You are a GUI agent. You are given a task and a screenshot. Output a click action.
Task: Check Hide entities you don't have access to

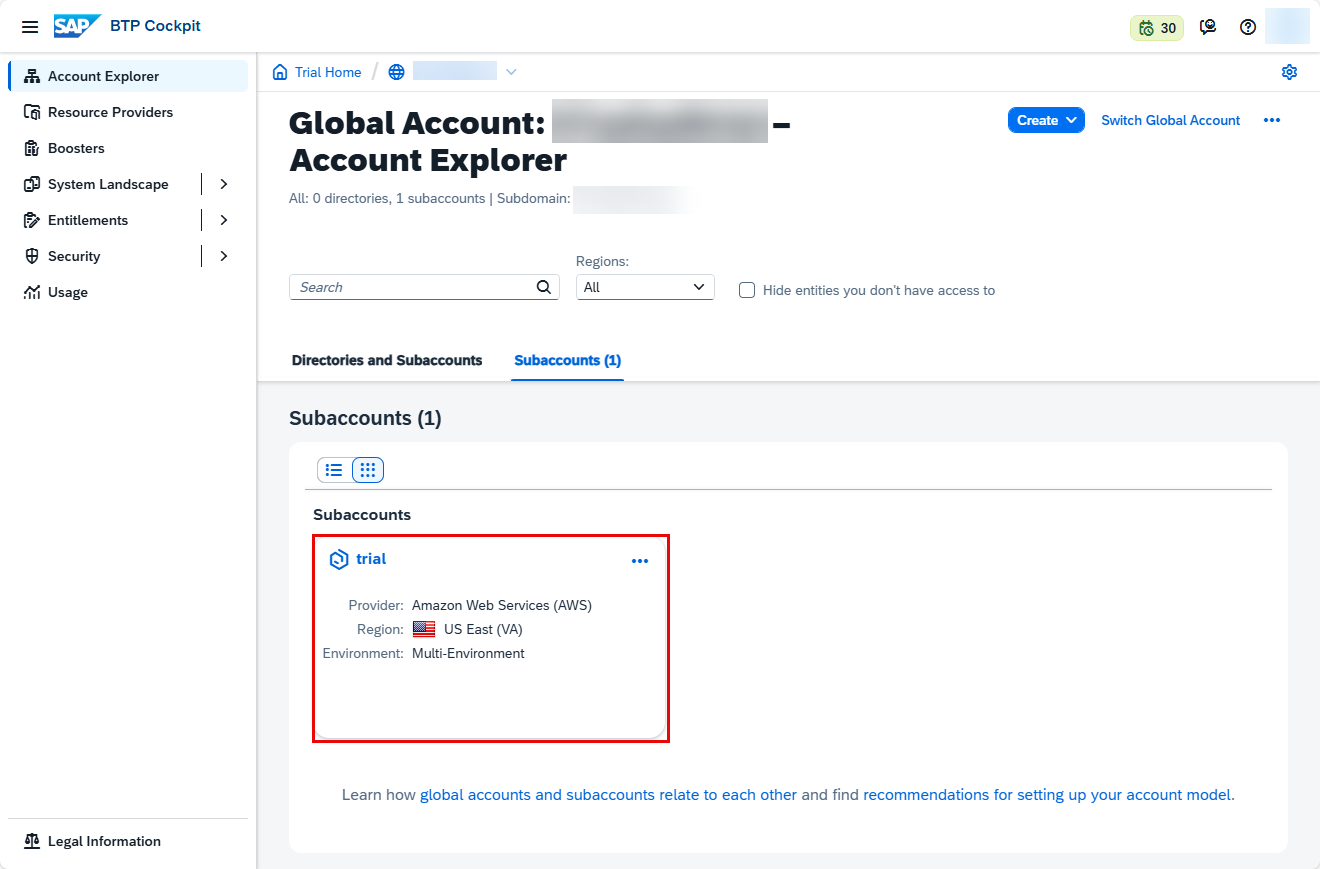point(746,290)
